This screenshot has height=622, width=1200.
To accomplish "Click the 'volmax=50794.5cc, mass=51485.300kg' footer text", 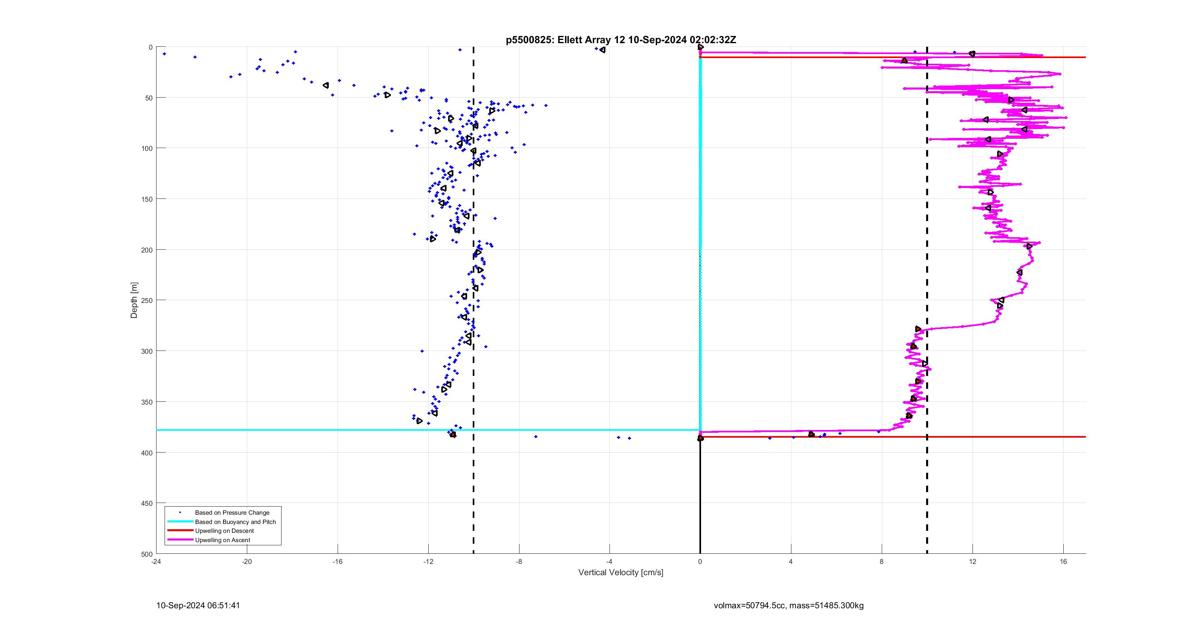I will pos(788,605).
